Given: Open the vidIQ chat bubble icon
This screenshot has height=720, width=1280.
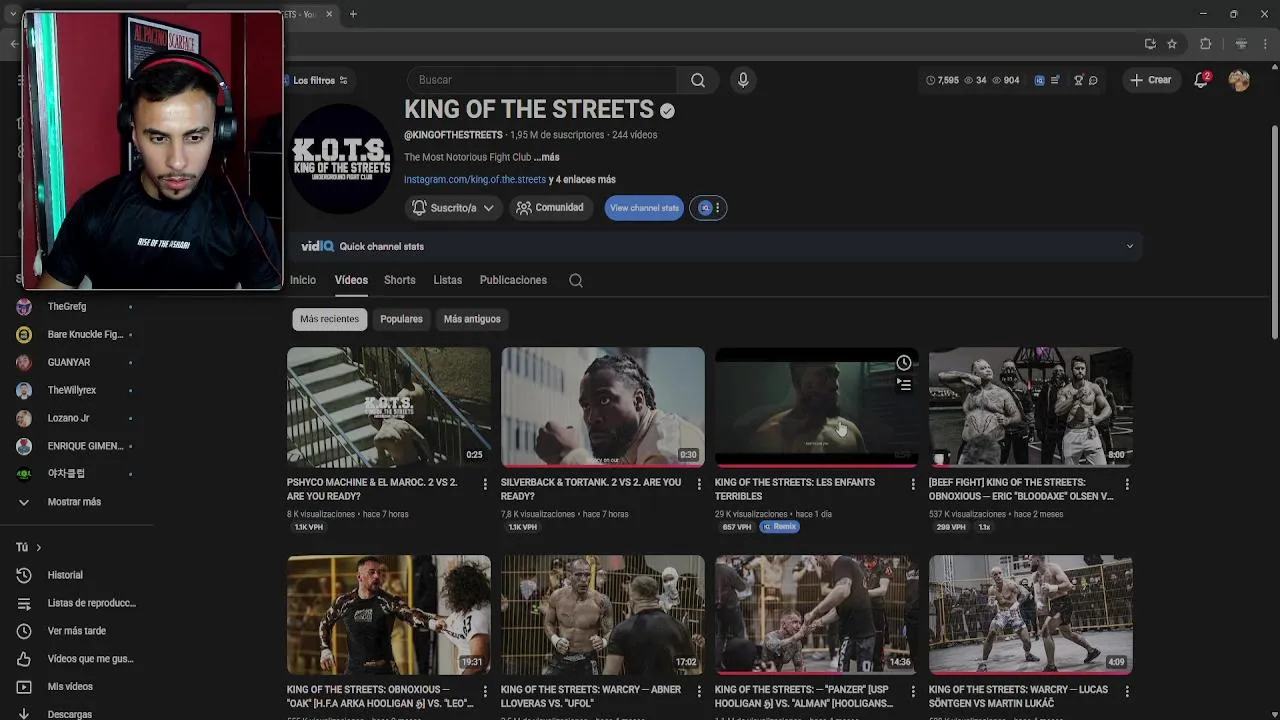Looking at the screenshot, I should [1093, 80].
